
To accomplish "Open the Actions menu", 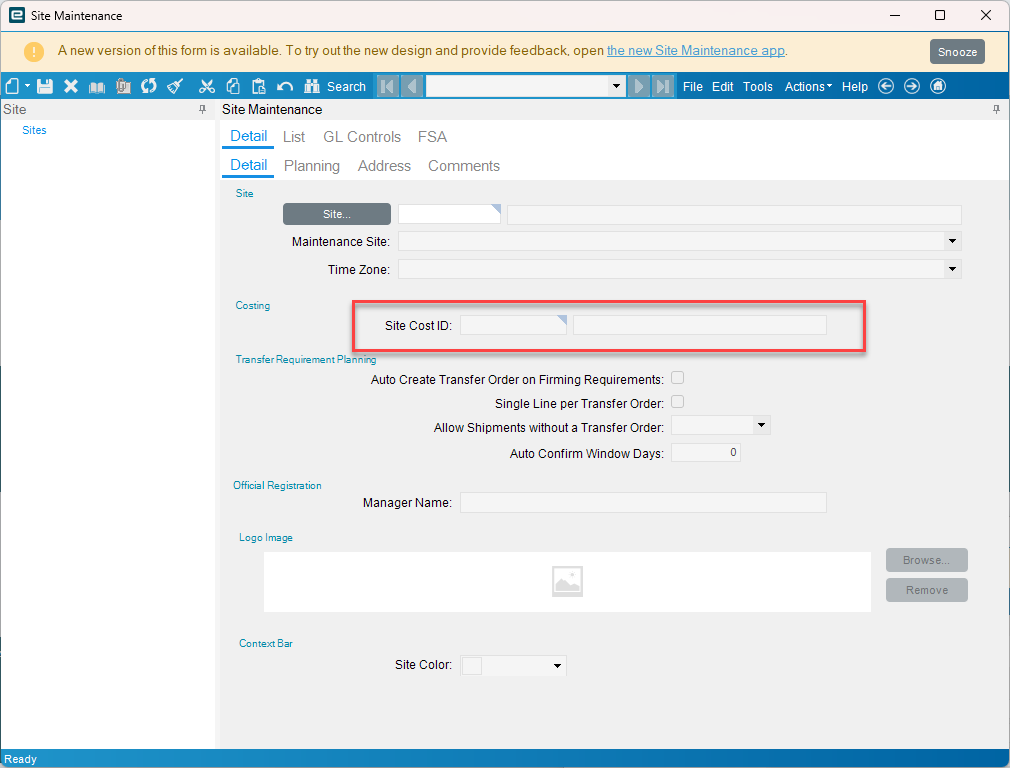I will (808, 86).
